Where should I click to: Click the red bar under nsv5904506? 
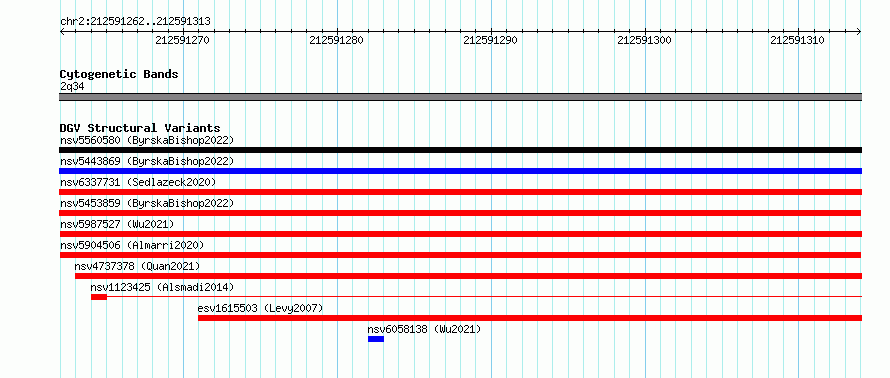pyautogui.click(x=460, y=255)
